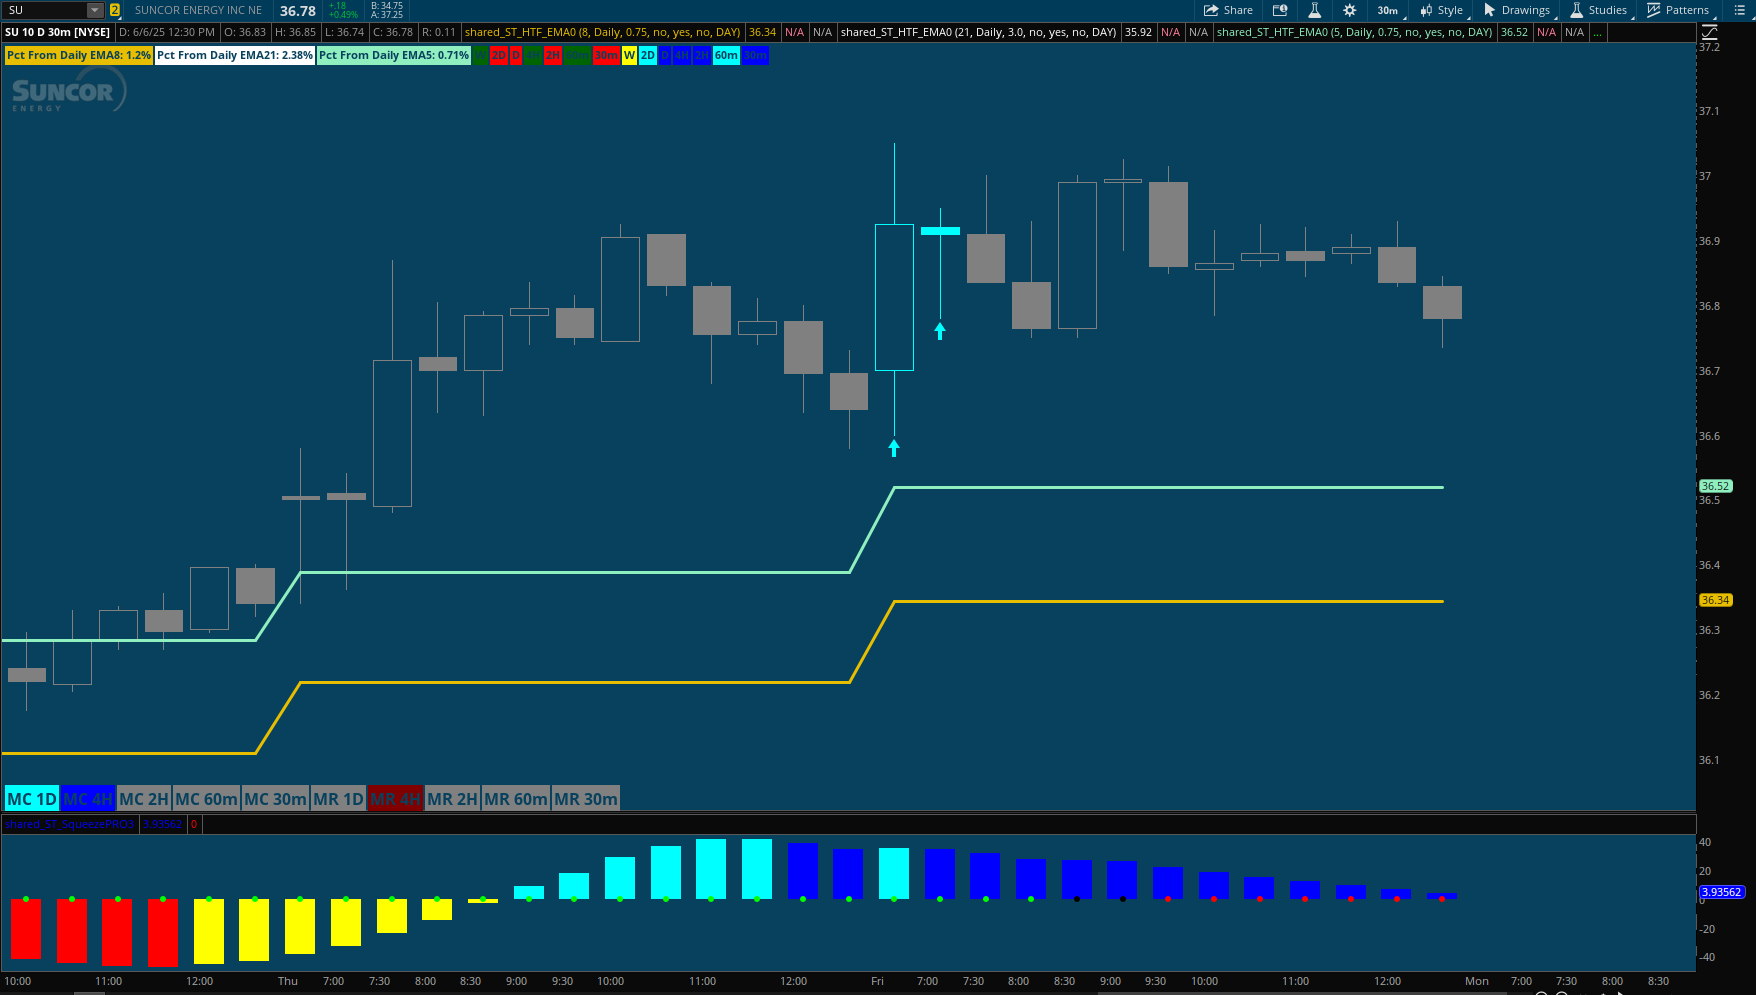Viewport: 1756px width, 995px height.
Task: Toggle the MR 30m label
Action: pyautogui.click(x=586, y=799)
